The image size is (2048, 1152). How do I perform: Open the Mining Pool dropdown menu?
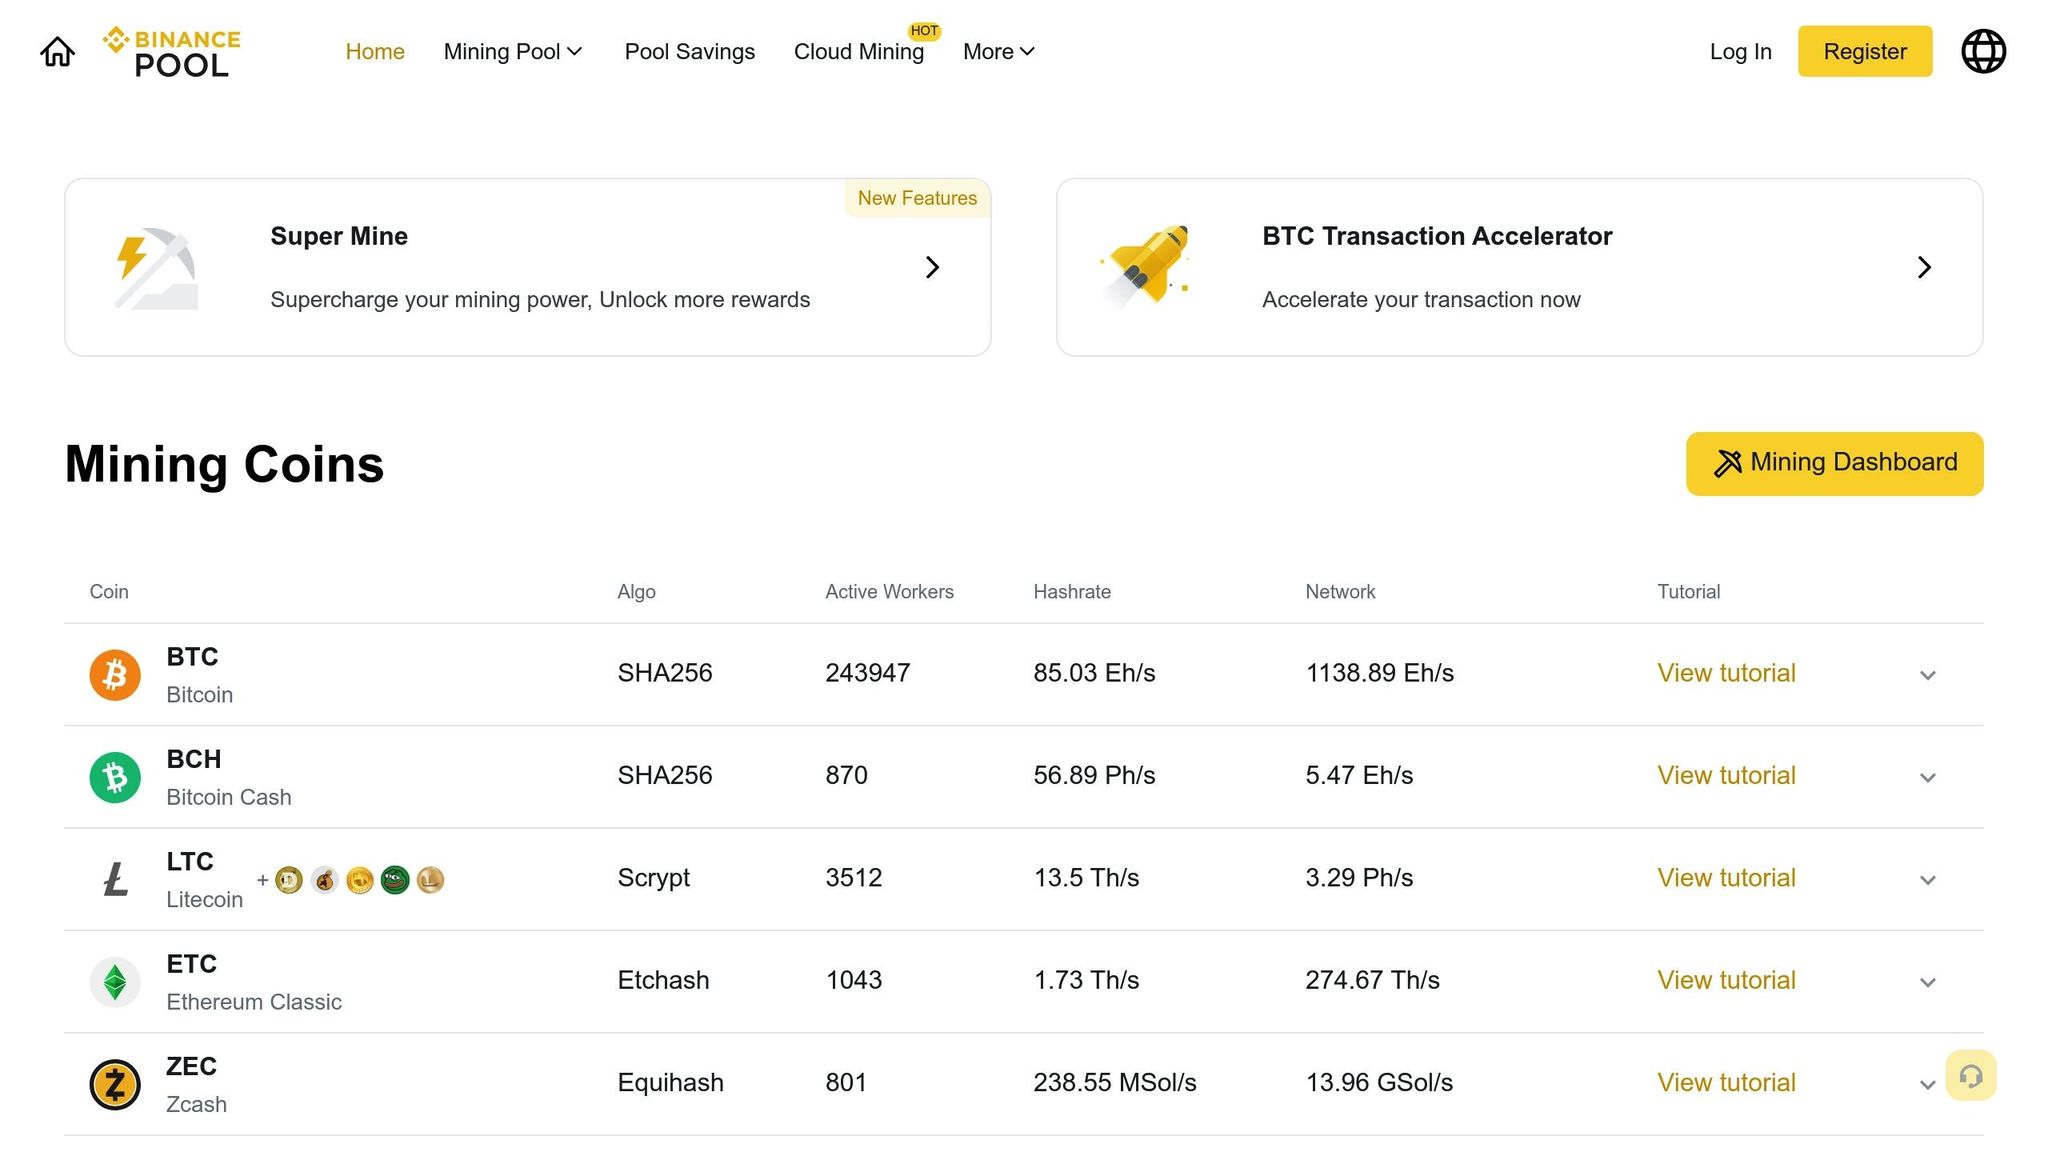point(512,51)
